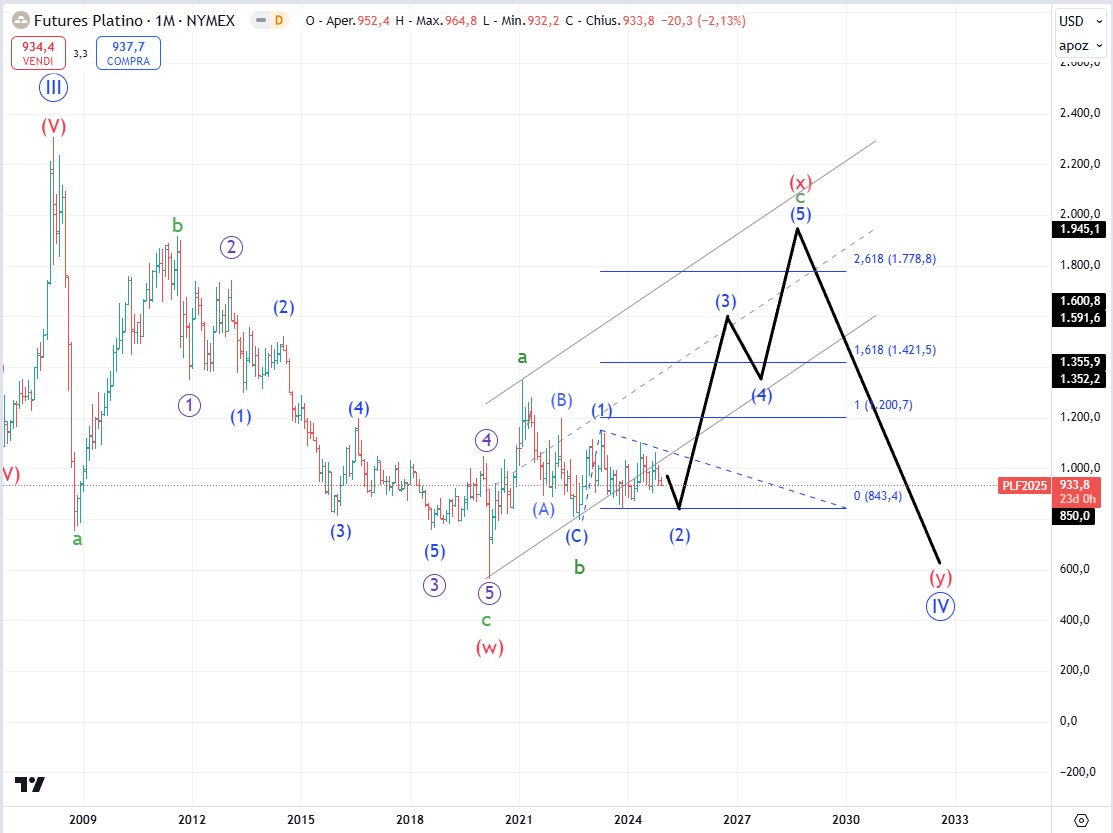Click the VENDI 934,4 sell button
This screenshot has width=1113, height=833.
pyautogui.click(x=38, y=53)
